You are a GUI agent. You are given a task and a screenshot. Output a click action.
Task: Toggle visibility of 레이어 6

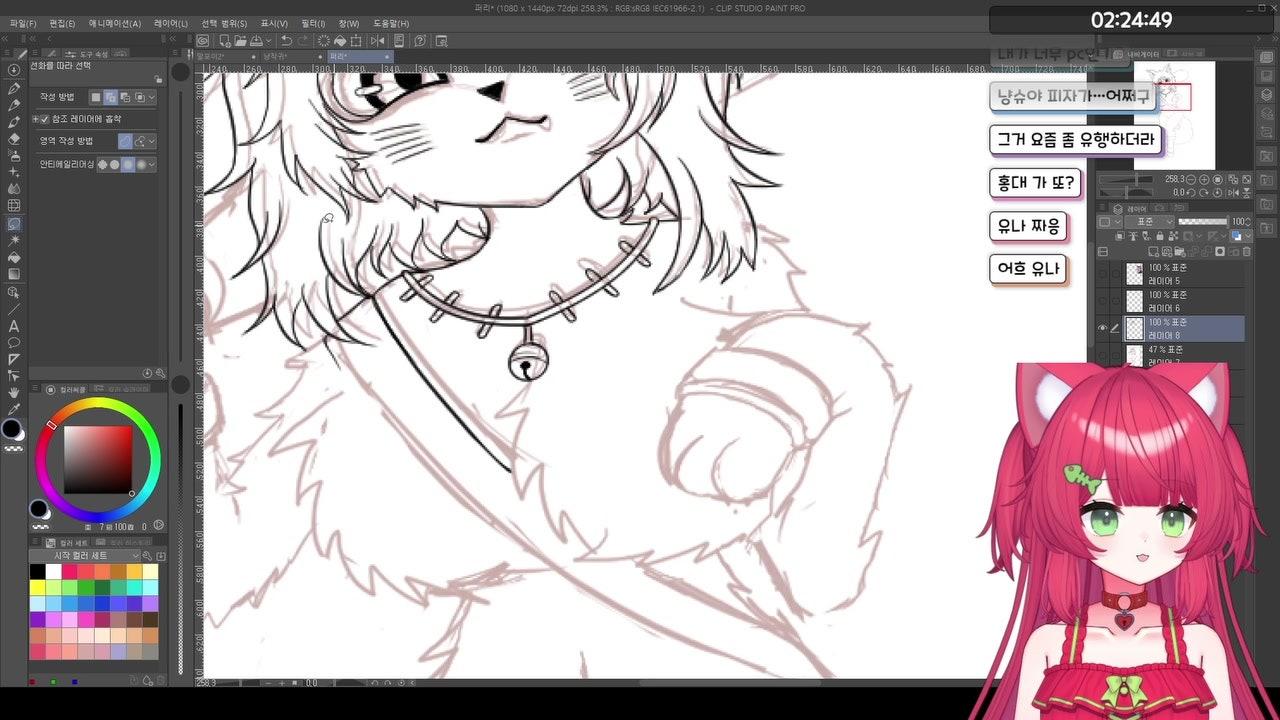(x=1103, y=301)
